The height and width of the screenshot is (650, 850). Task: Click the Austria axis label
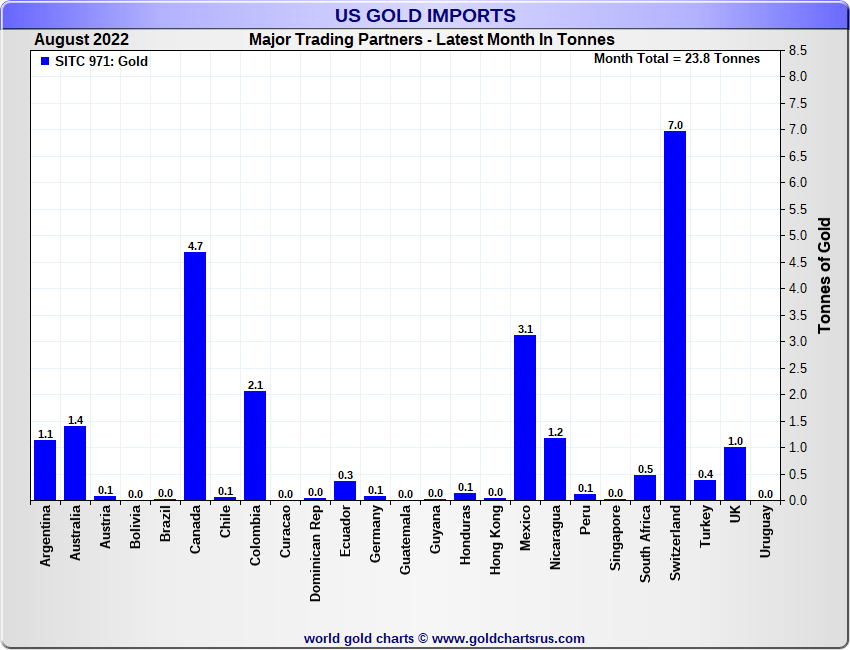coord(105,526)
